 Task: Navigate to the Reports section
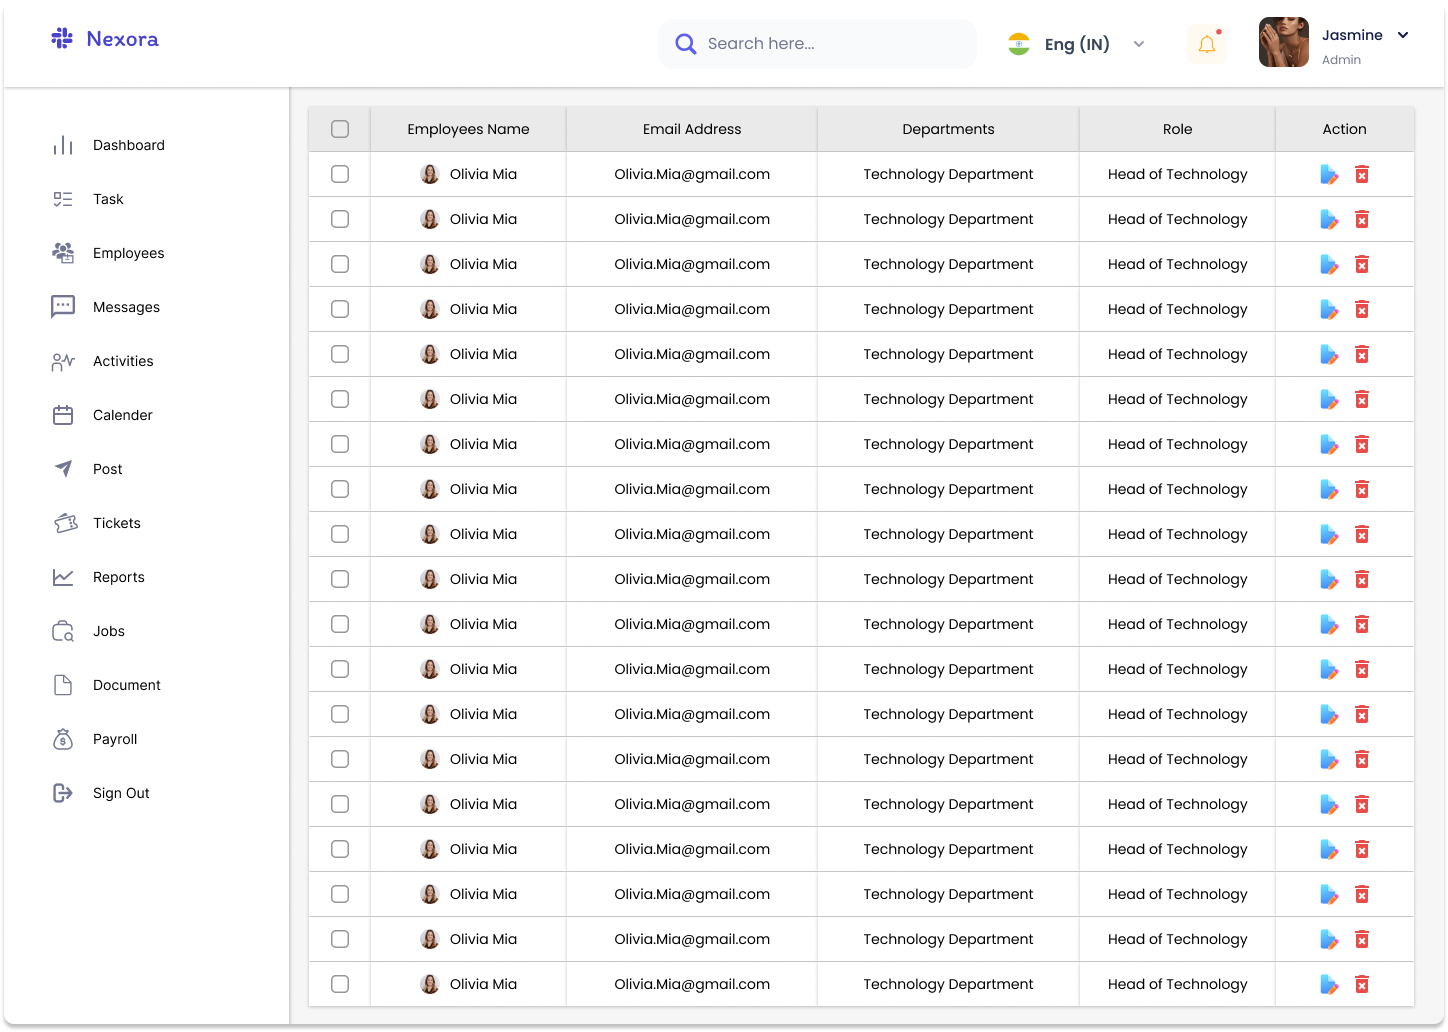(x=62, y=577)
